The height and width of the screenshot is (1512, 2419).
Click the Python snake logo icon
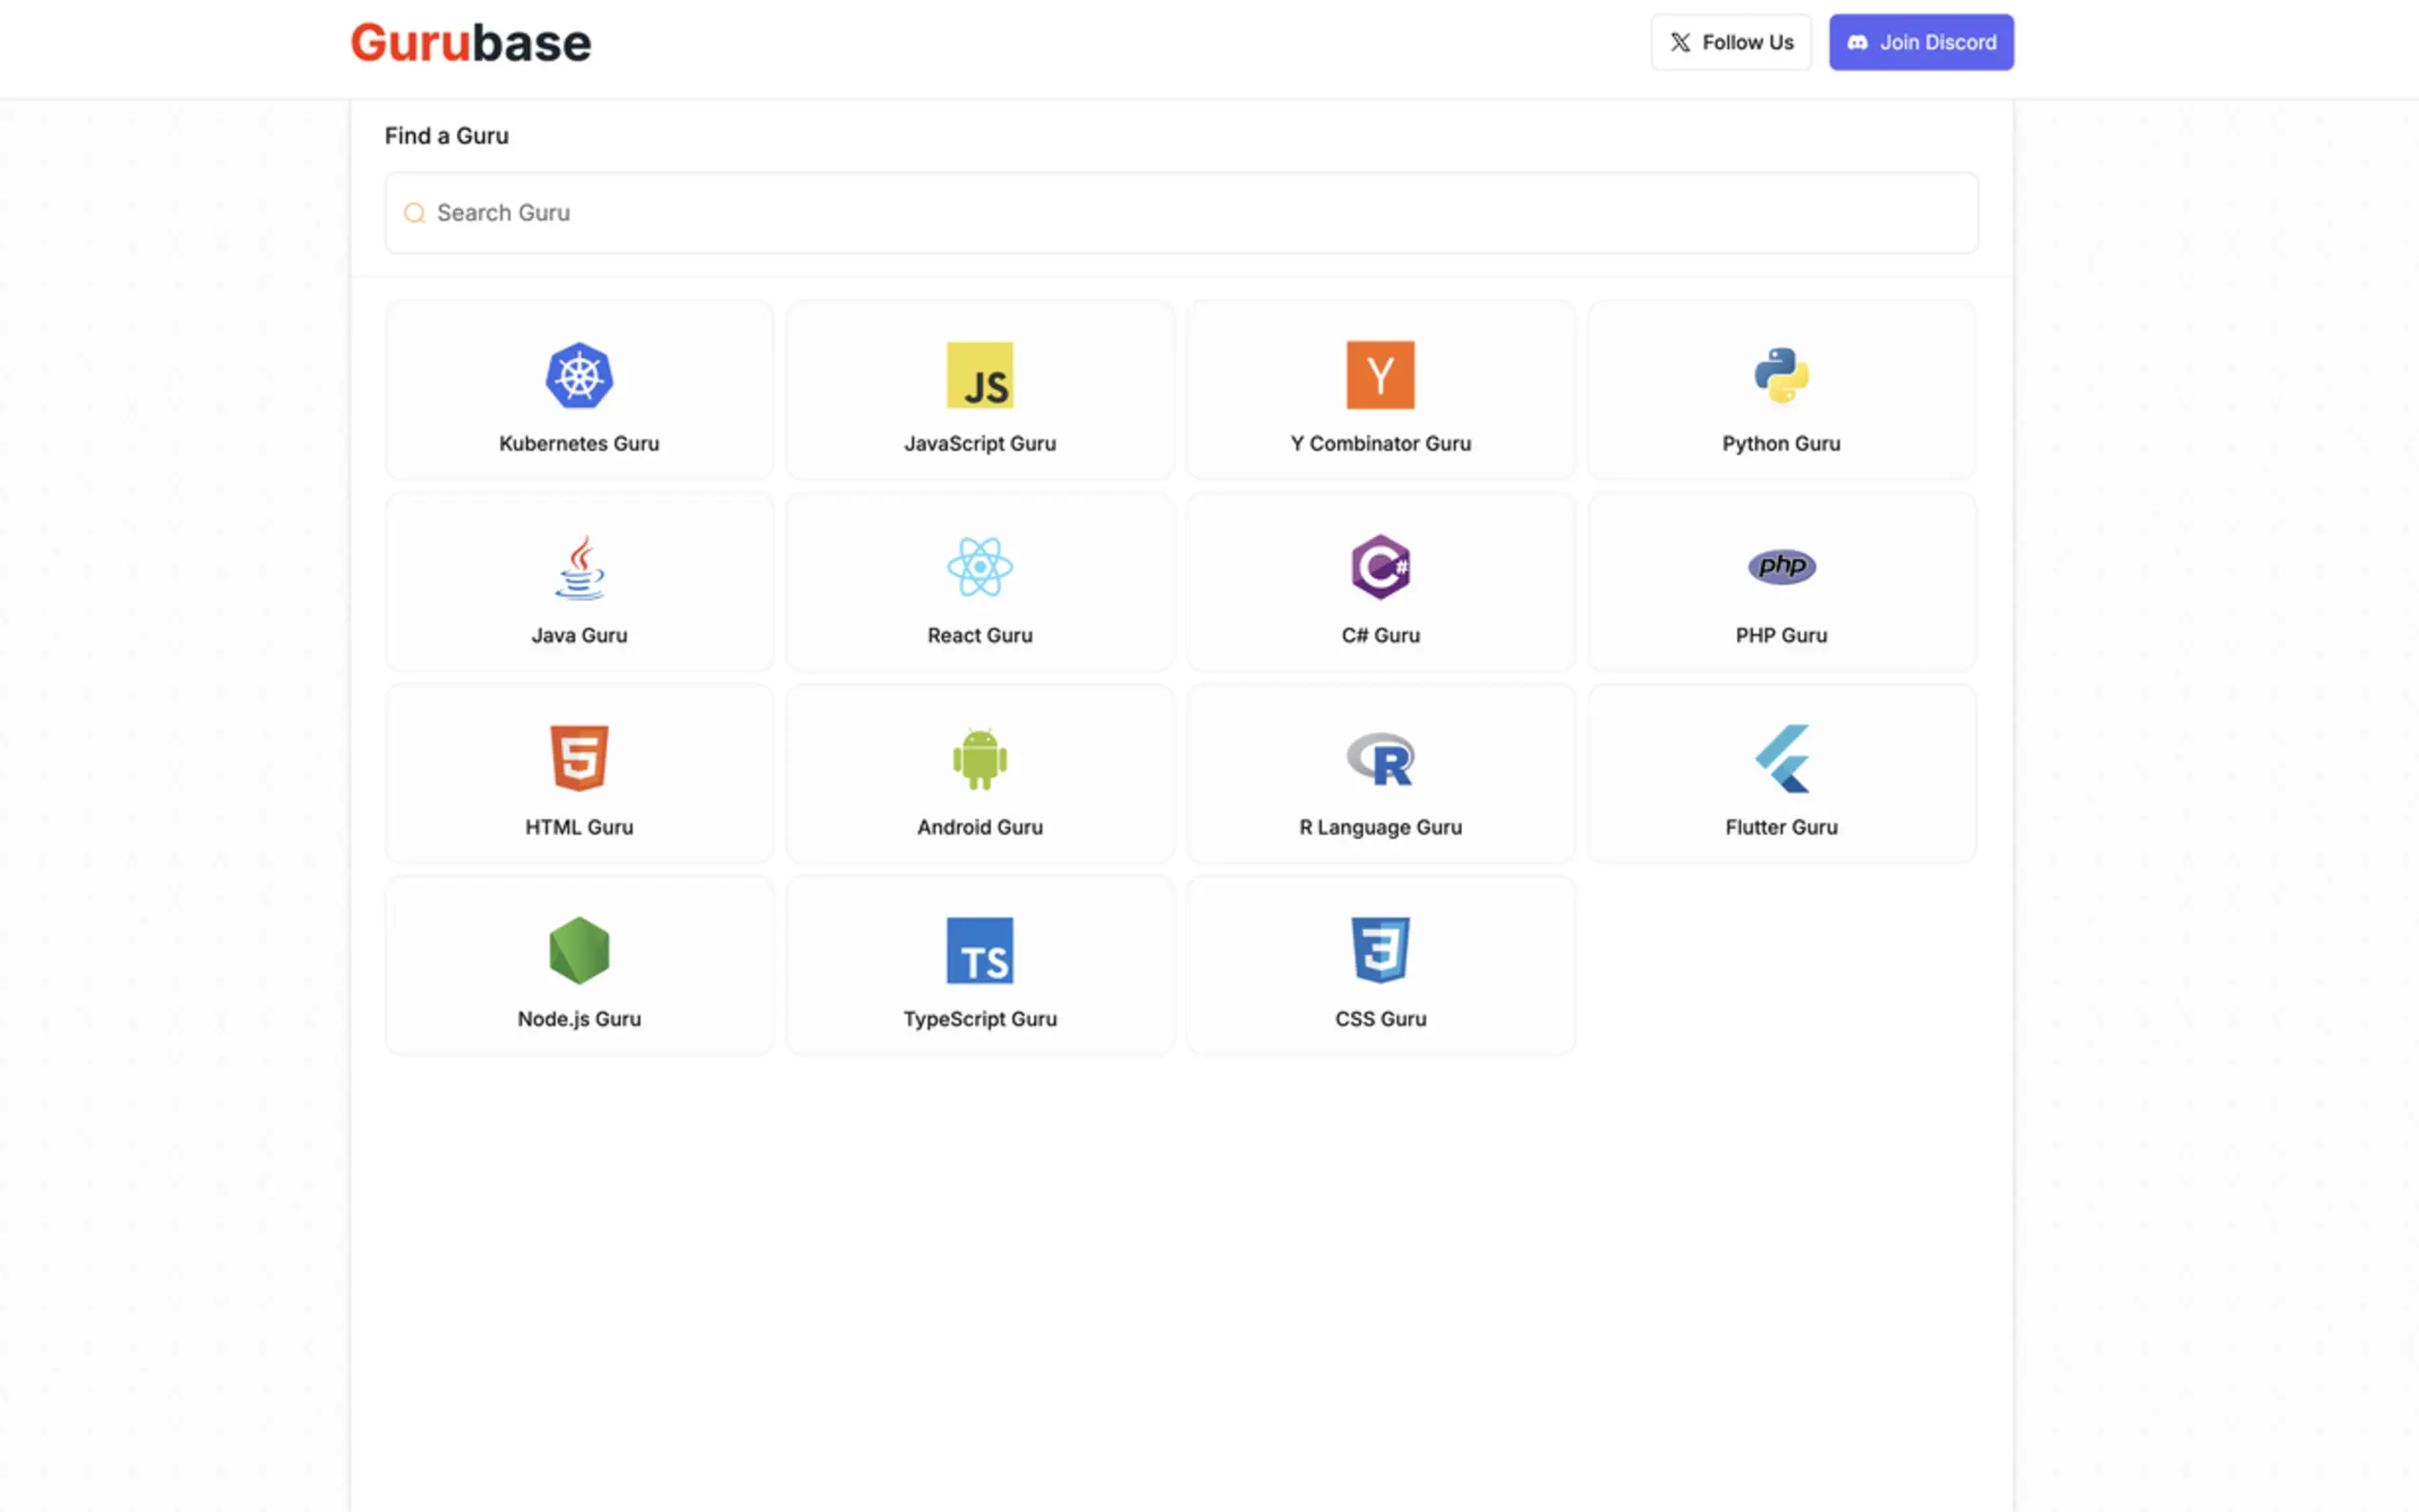(x=1781, y=375)
